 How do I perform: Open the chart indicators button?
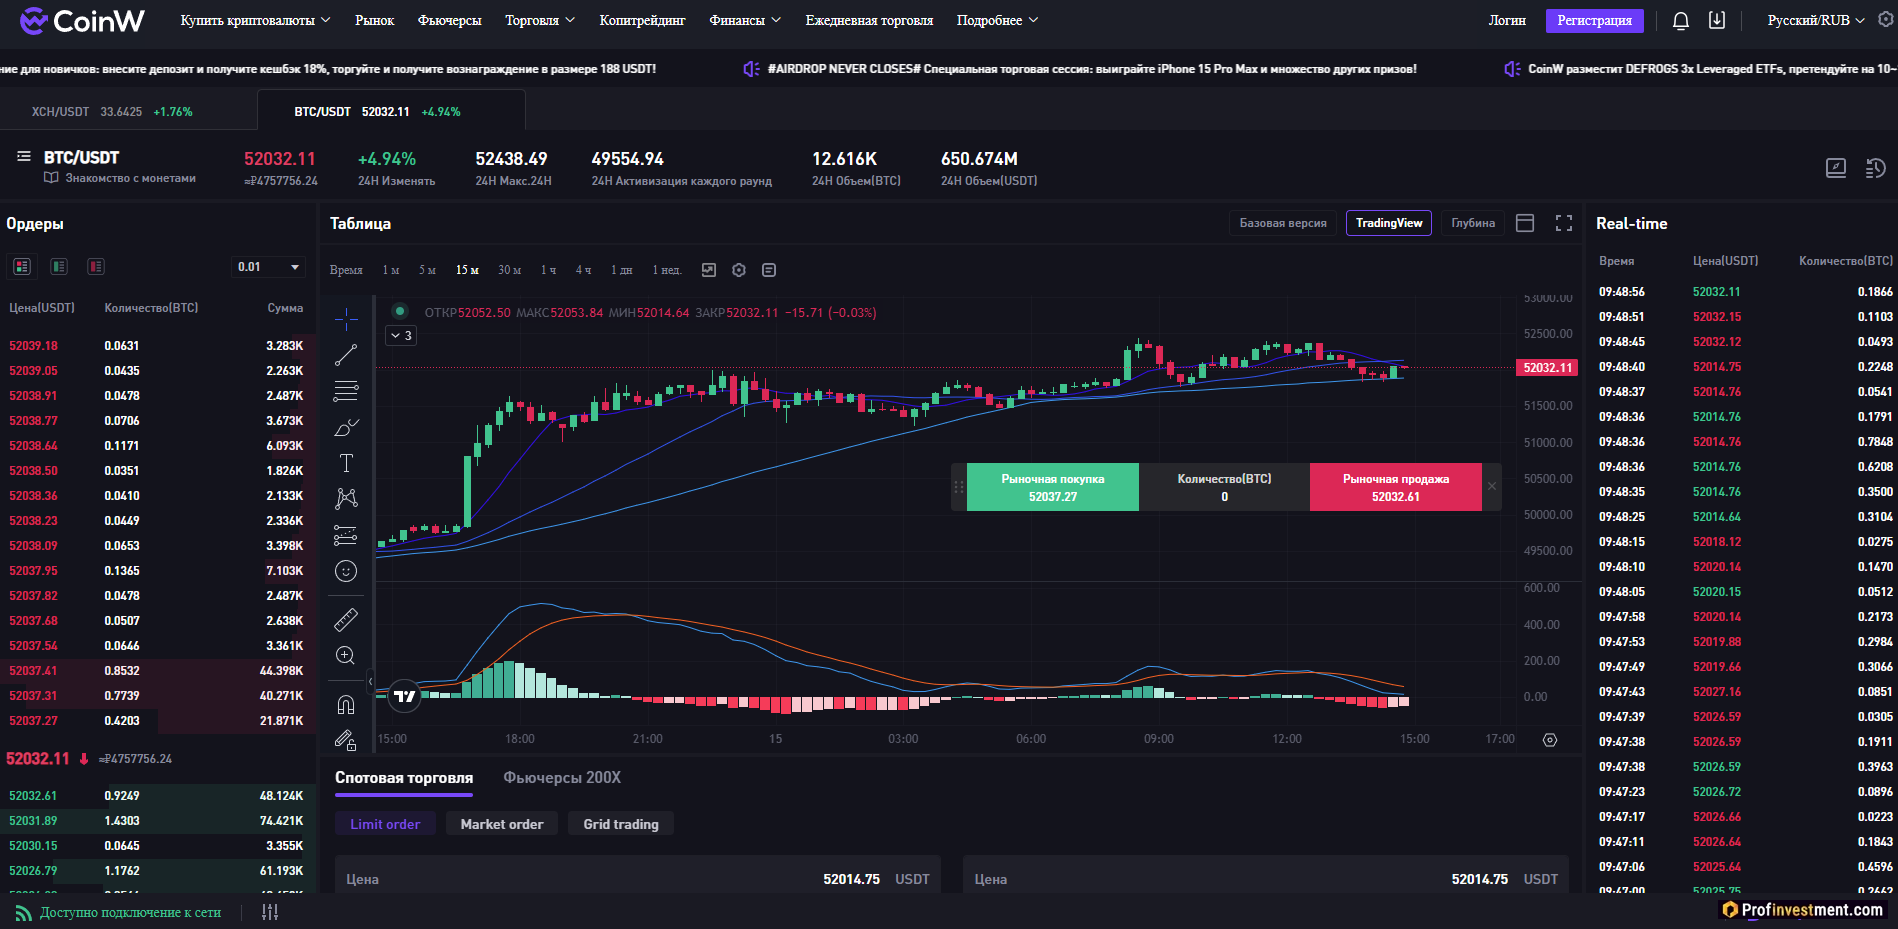coord(709,270)
